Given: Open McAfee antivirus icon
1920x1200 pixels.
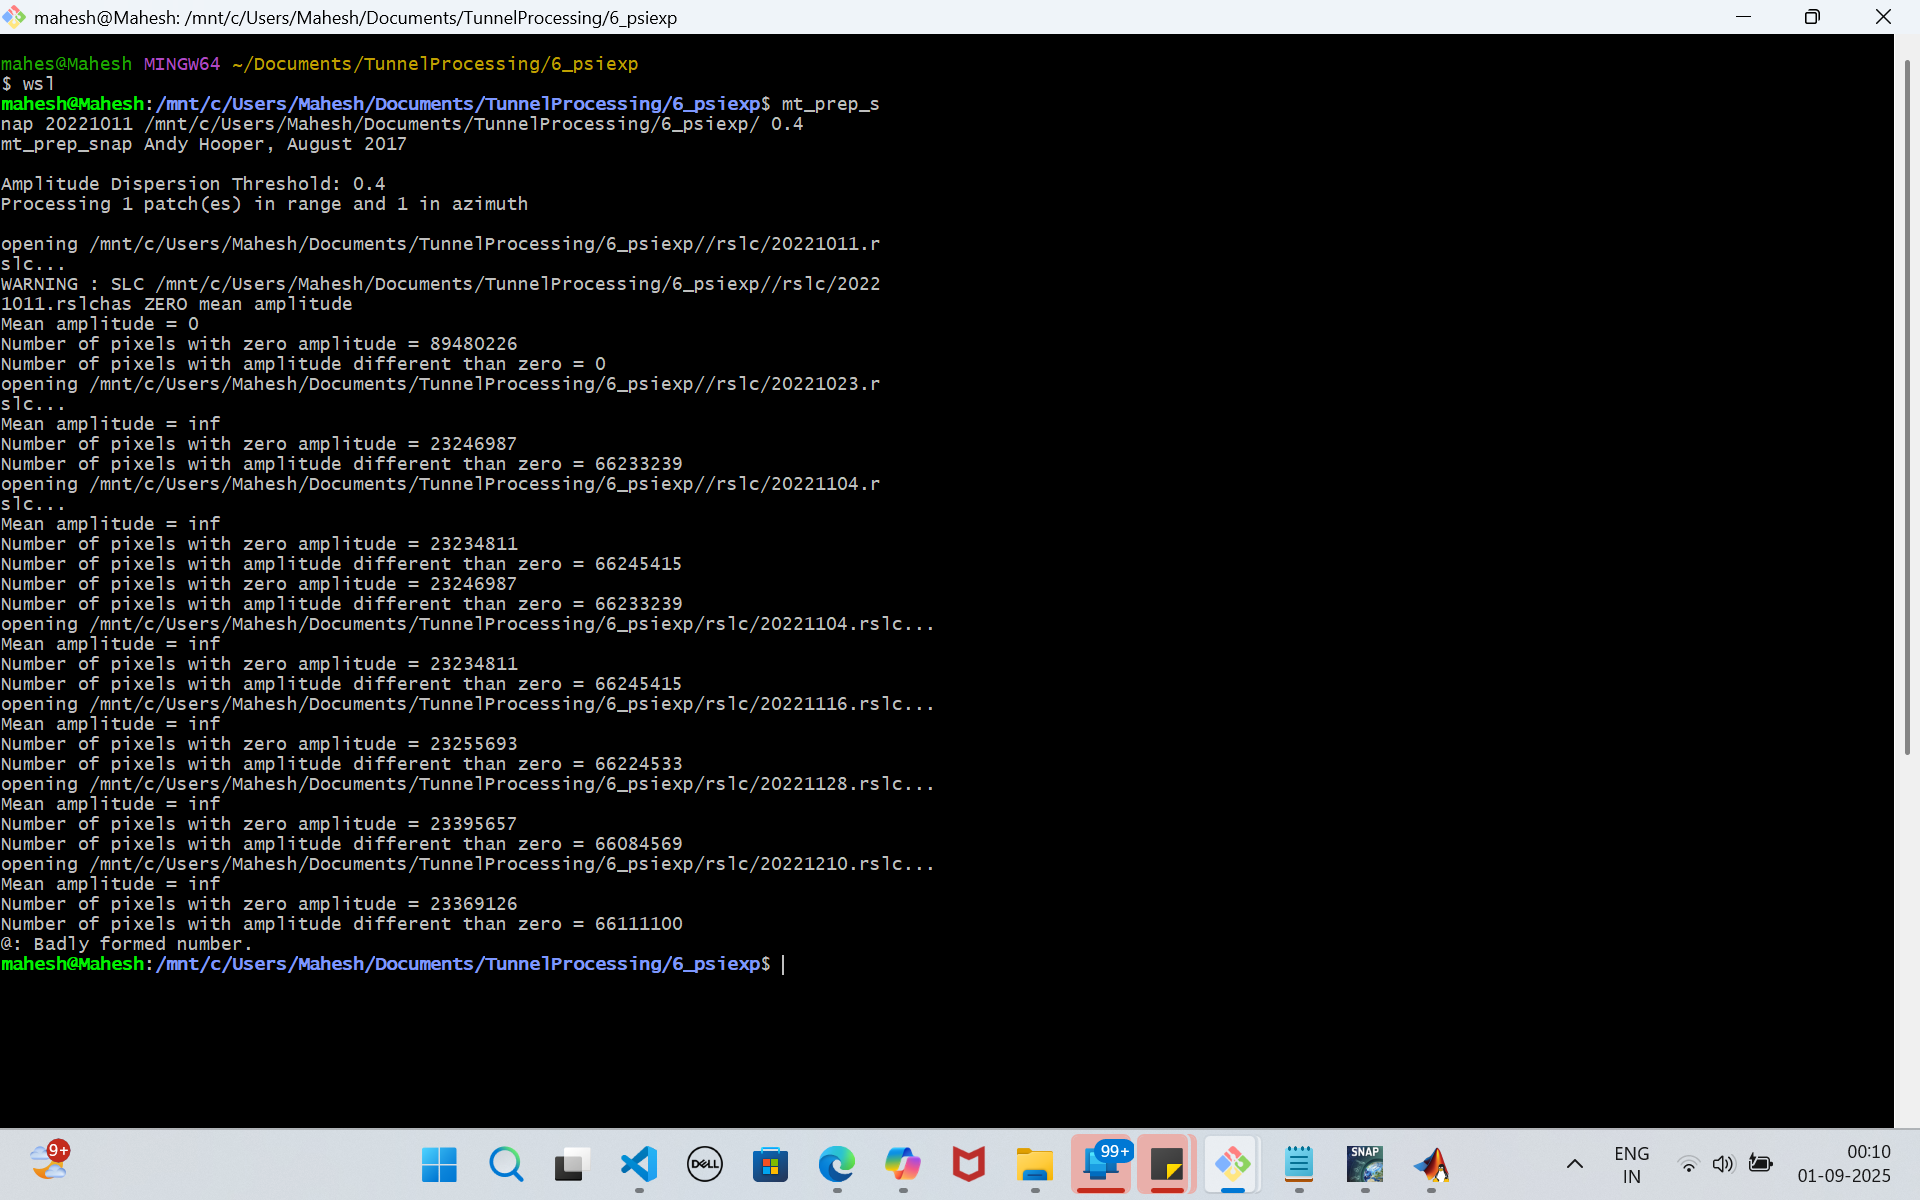Looking at the screenshot, I should tap(969, 1164).
